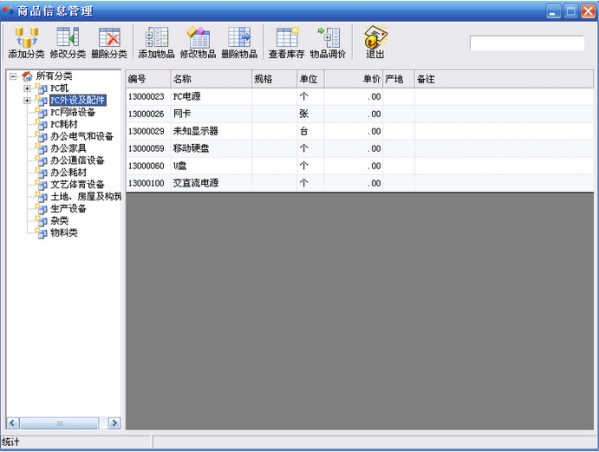This screenshot has height=452, width=599.
Task: Click the 规格 column header
Action: 274,79
